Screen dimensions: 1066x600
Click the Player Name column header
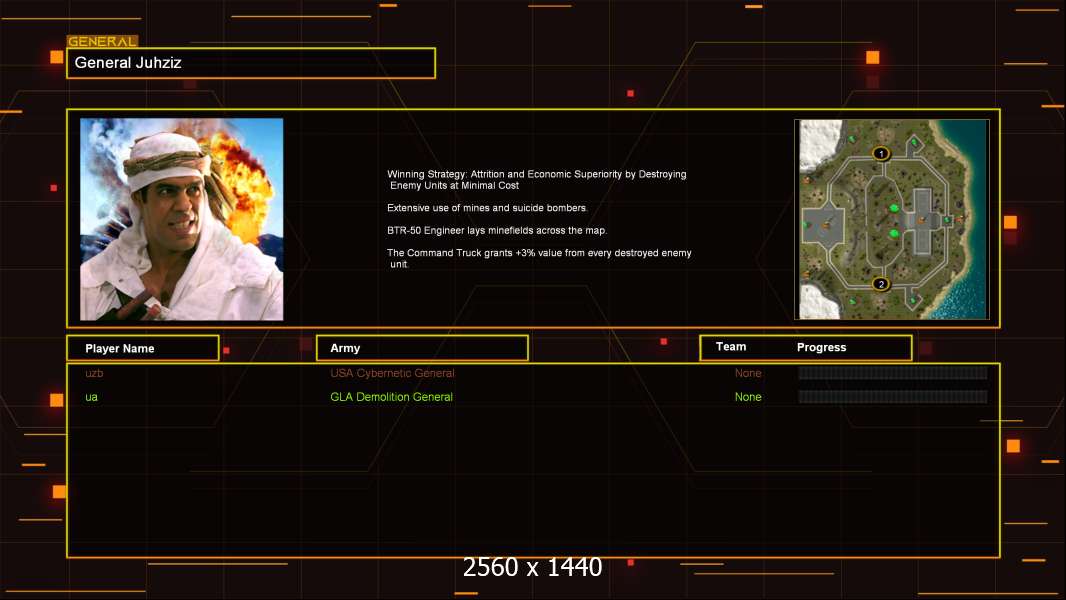[143, 348]
